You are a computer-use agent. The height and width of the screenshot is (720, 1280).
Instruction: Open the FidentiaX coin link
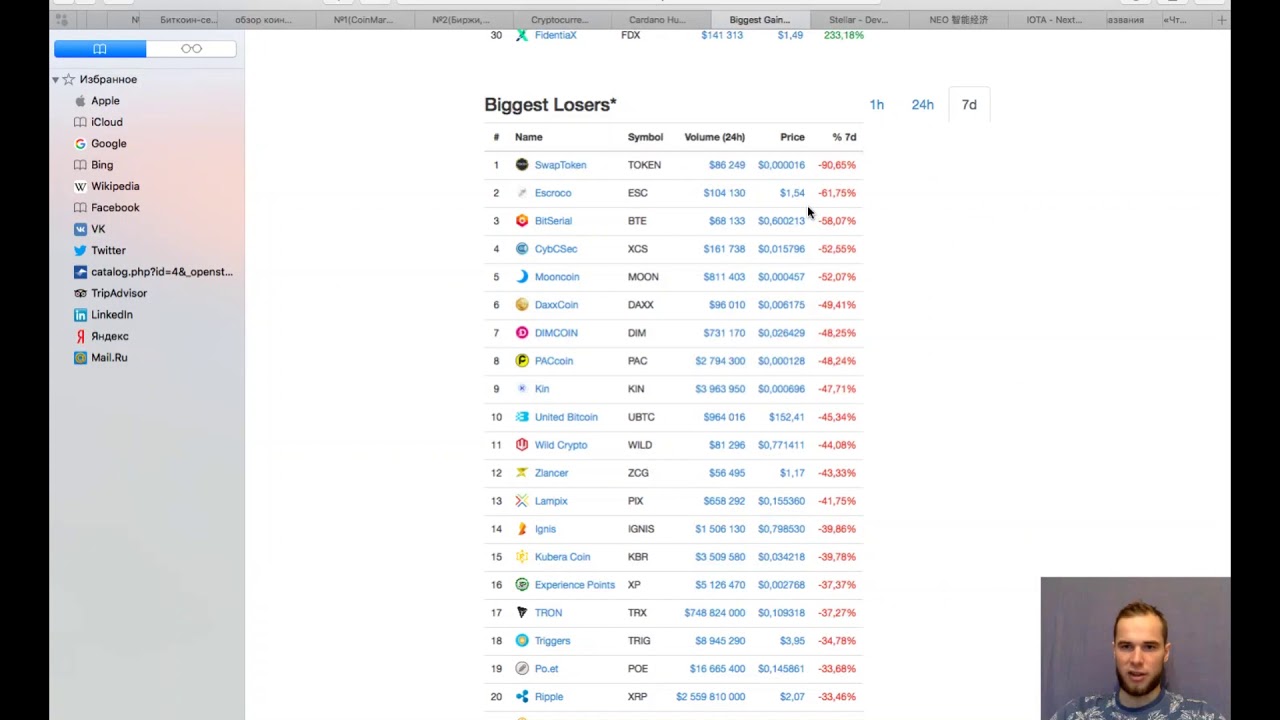(x=555, y=35)
